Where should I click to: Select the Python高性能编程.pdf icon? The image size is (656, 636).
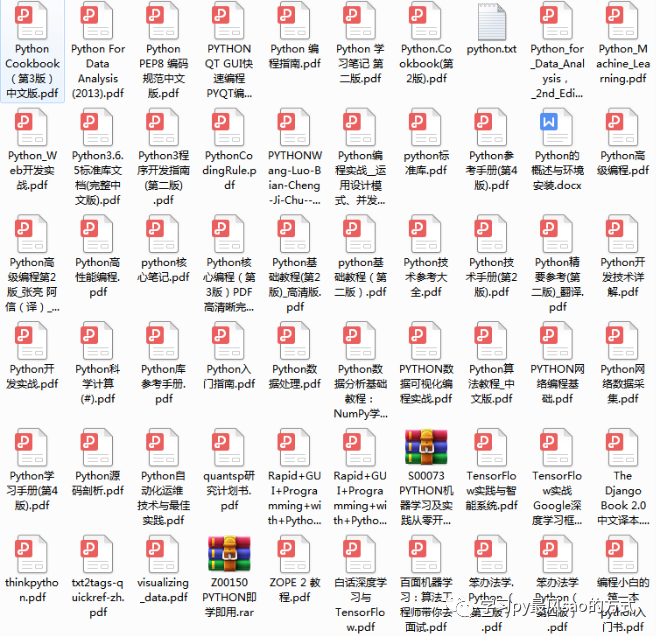(97, 233)
